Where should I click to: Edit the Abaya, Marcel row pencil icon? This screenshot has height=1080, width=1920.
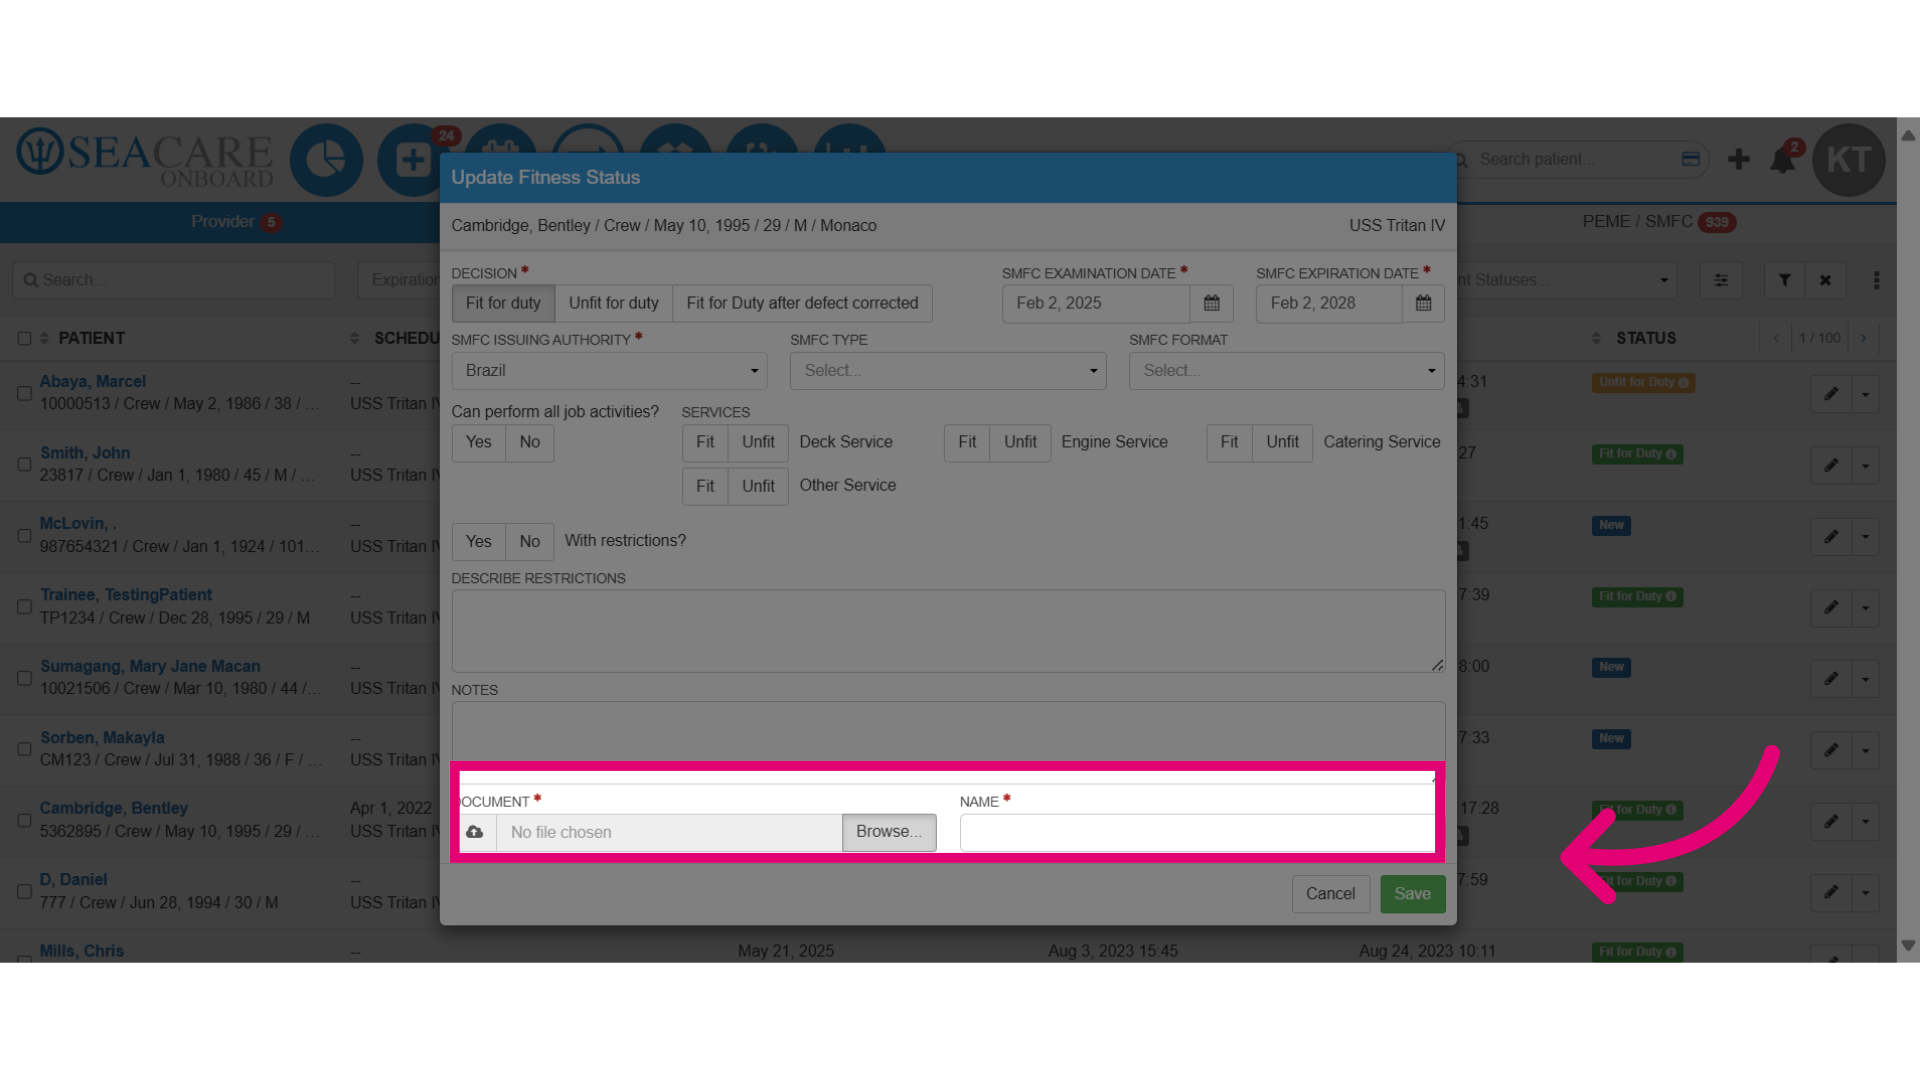coord(1831,394)
